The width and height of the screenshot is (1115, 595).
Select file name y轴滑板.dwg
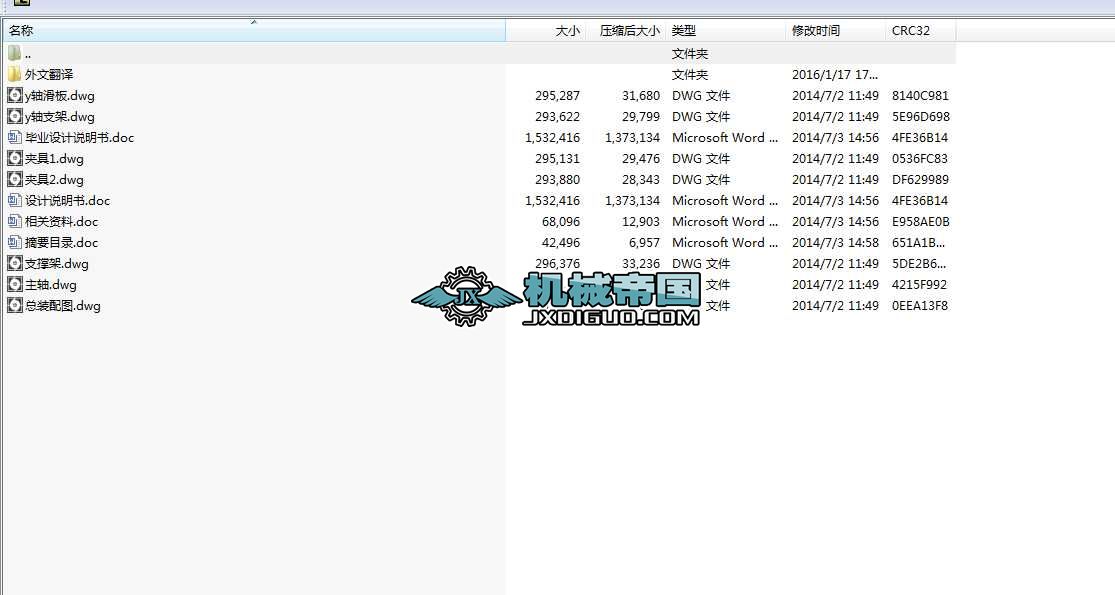click(60, 96)
